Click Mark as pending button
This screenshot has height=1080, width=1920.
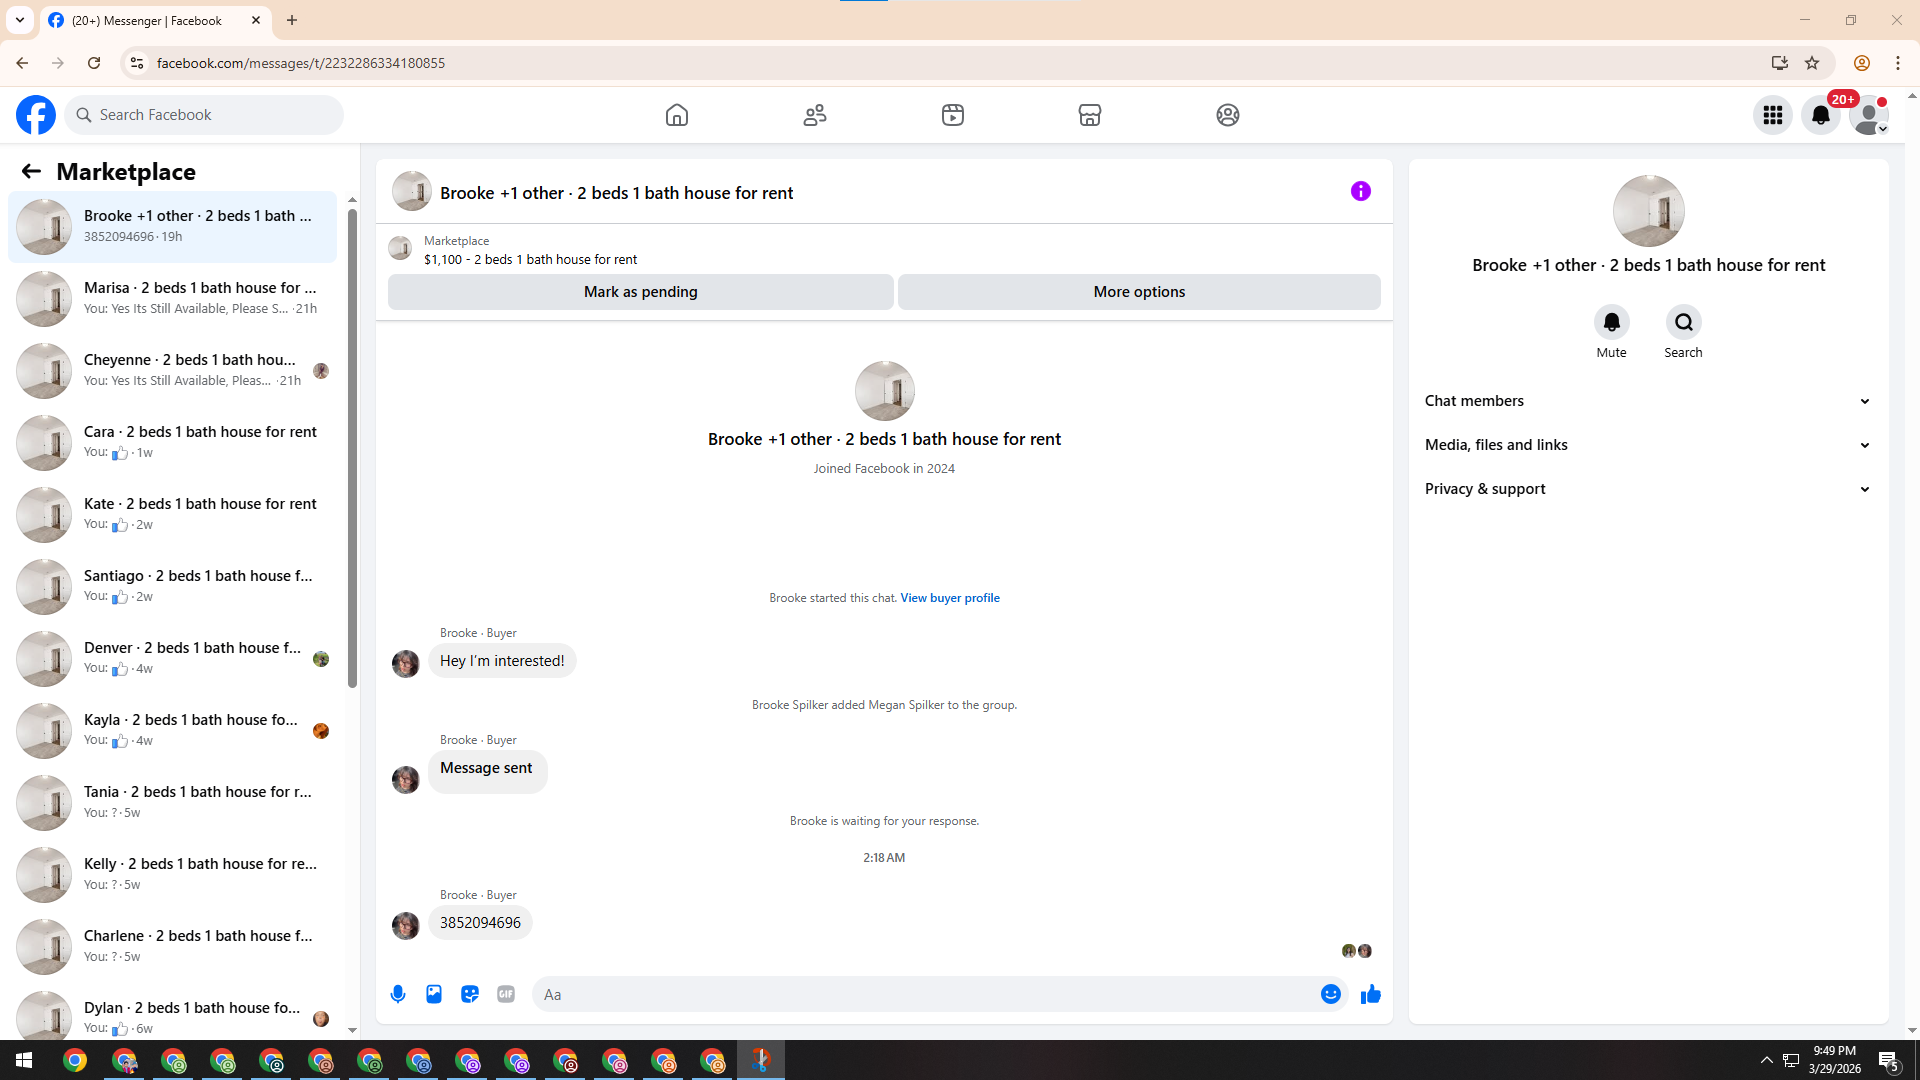pyautogui.click(x=641, y=292)
